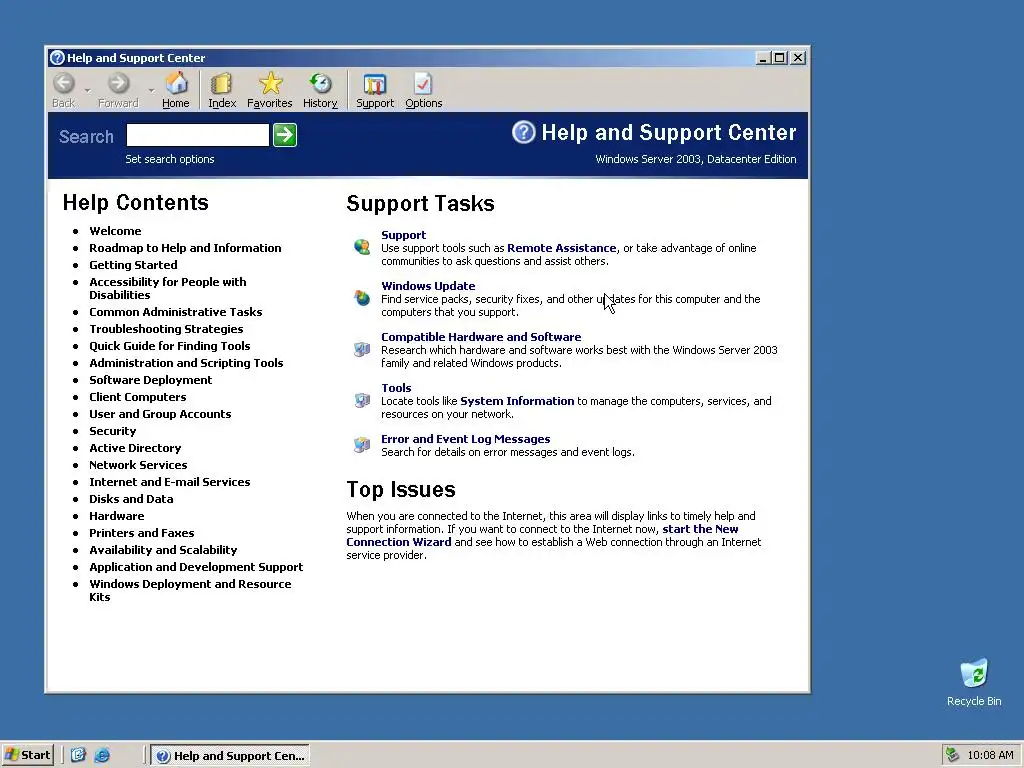Open Error and Event Log Messages

coord(466,438)
